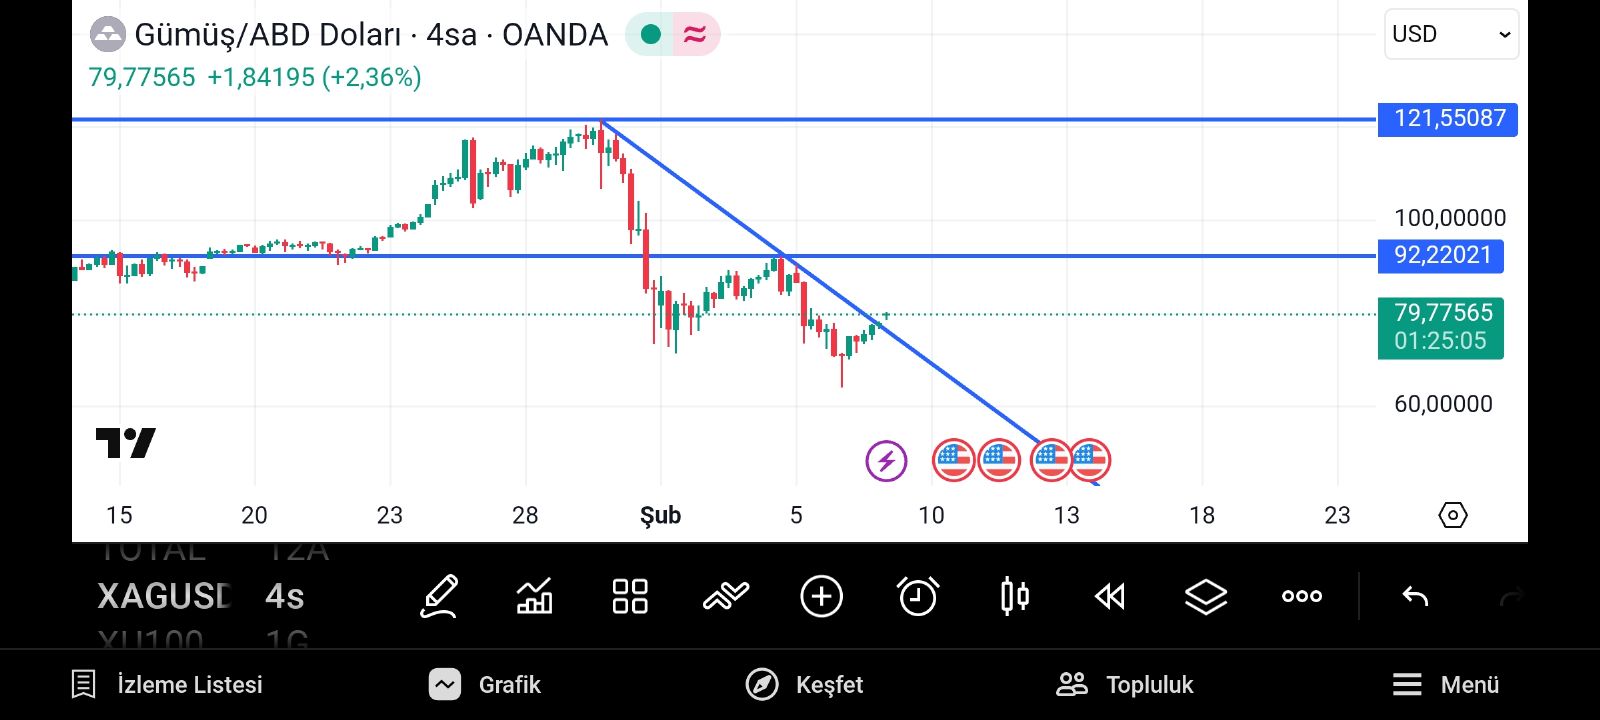The height and width of the screenshot is (720, 1600).
Task: Undo the last action
Action: pos(1415,597)
